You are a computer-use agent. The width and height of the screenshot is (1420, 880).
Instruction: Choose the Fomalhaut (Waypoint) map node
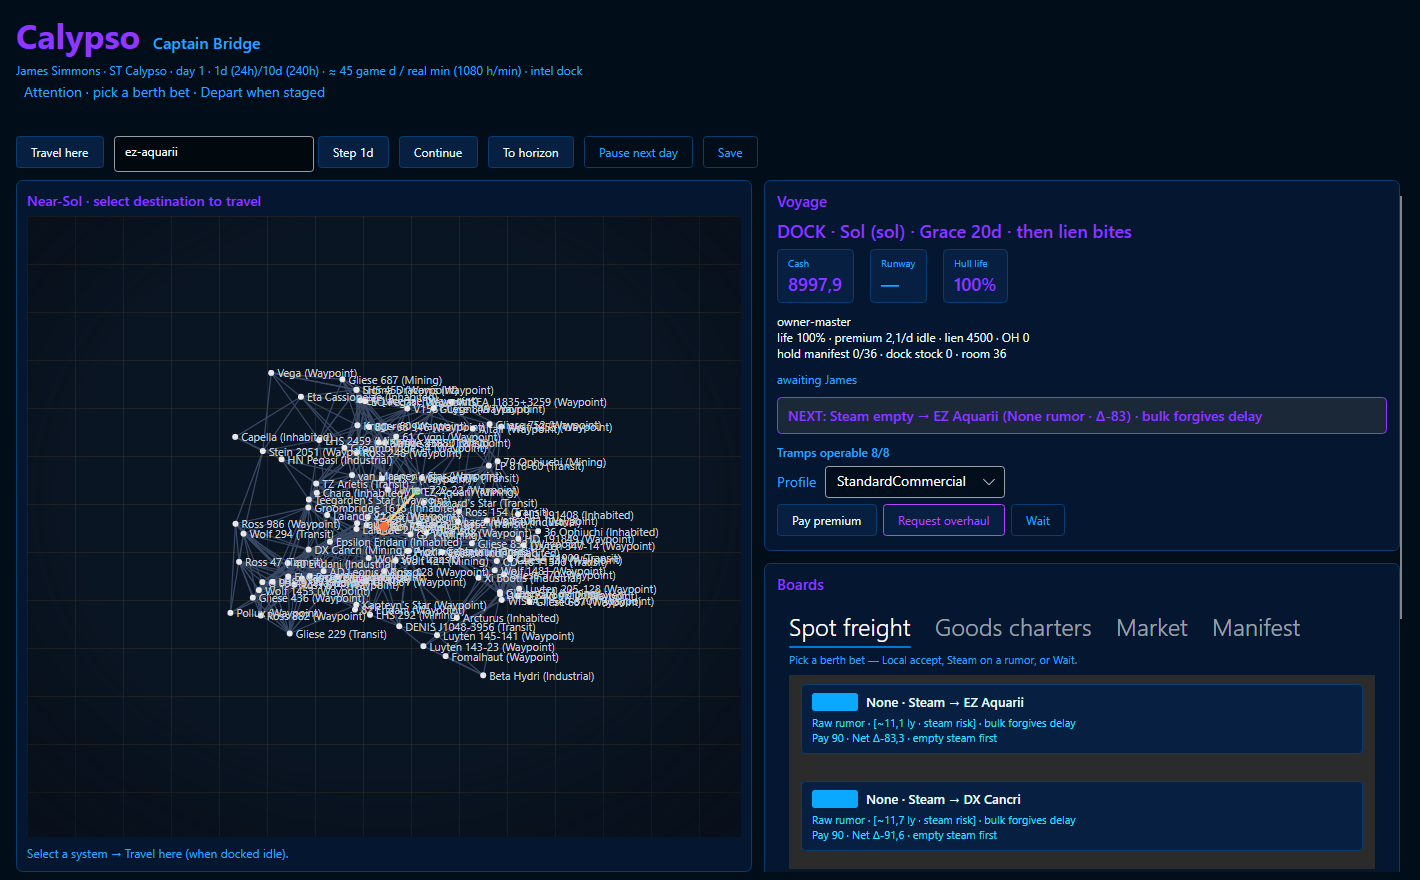click(x=446, y=657)
